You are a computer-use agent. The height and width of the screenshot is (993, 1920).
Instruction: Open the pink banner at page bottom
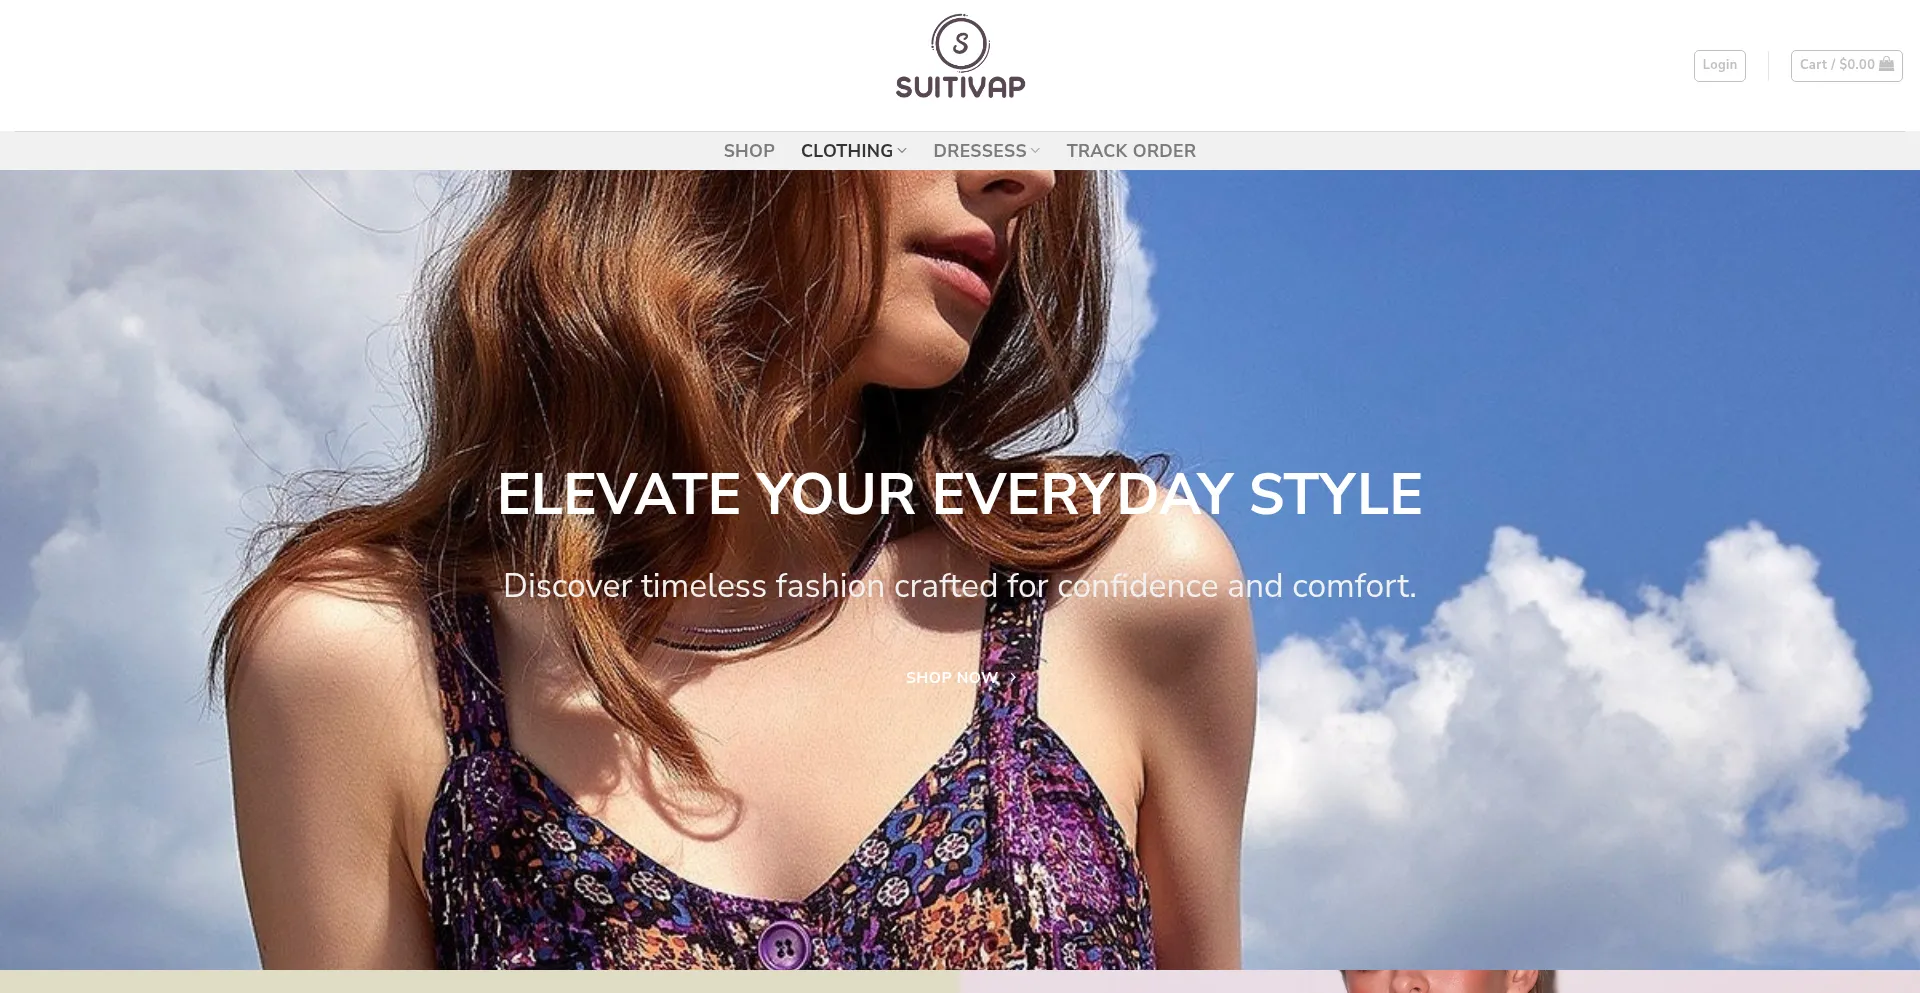[1440, 982]
